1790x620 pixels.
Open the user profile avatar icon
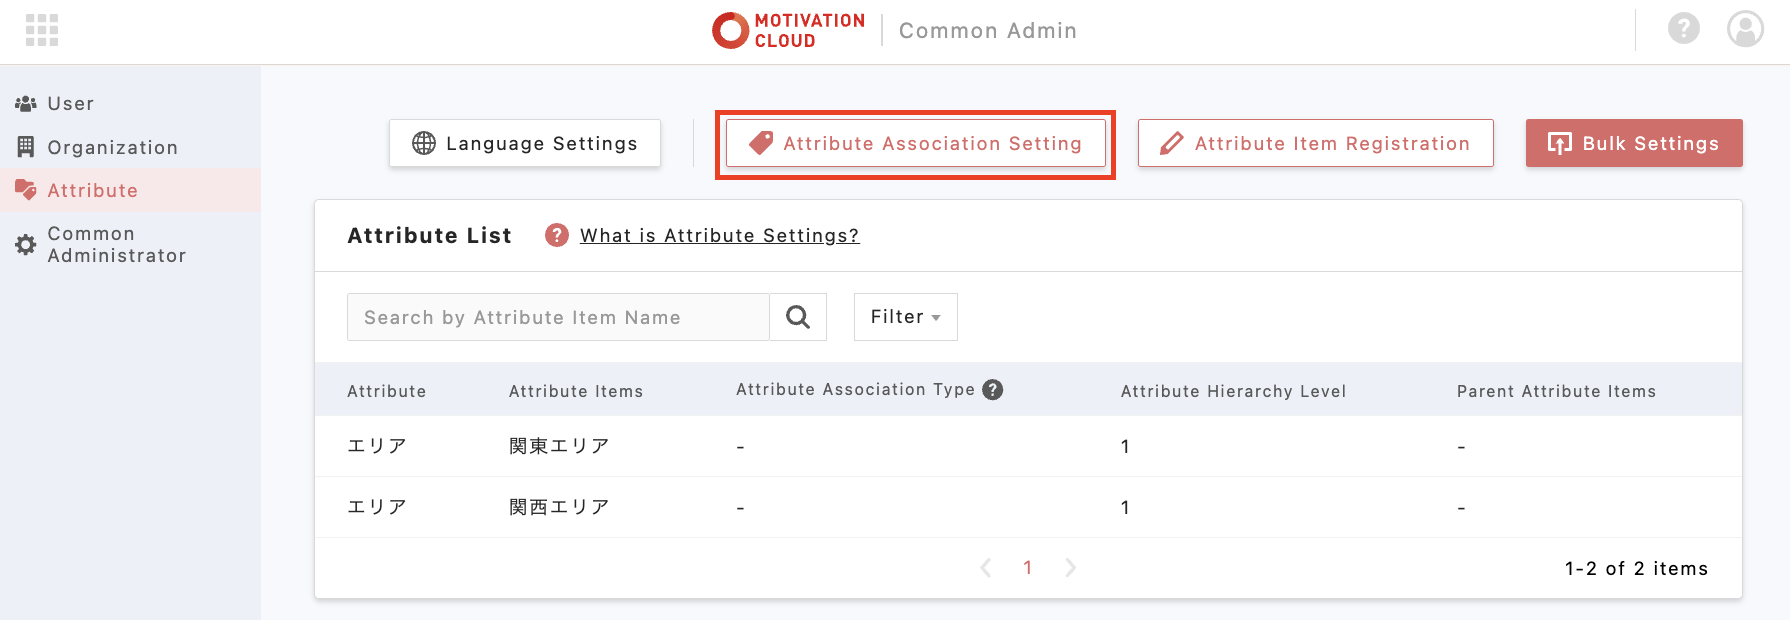tap(1745, 29)
